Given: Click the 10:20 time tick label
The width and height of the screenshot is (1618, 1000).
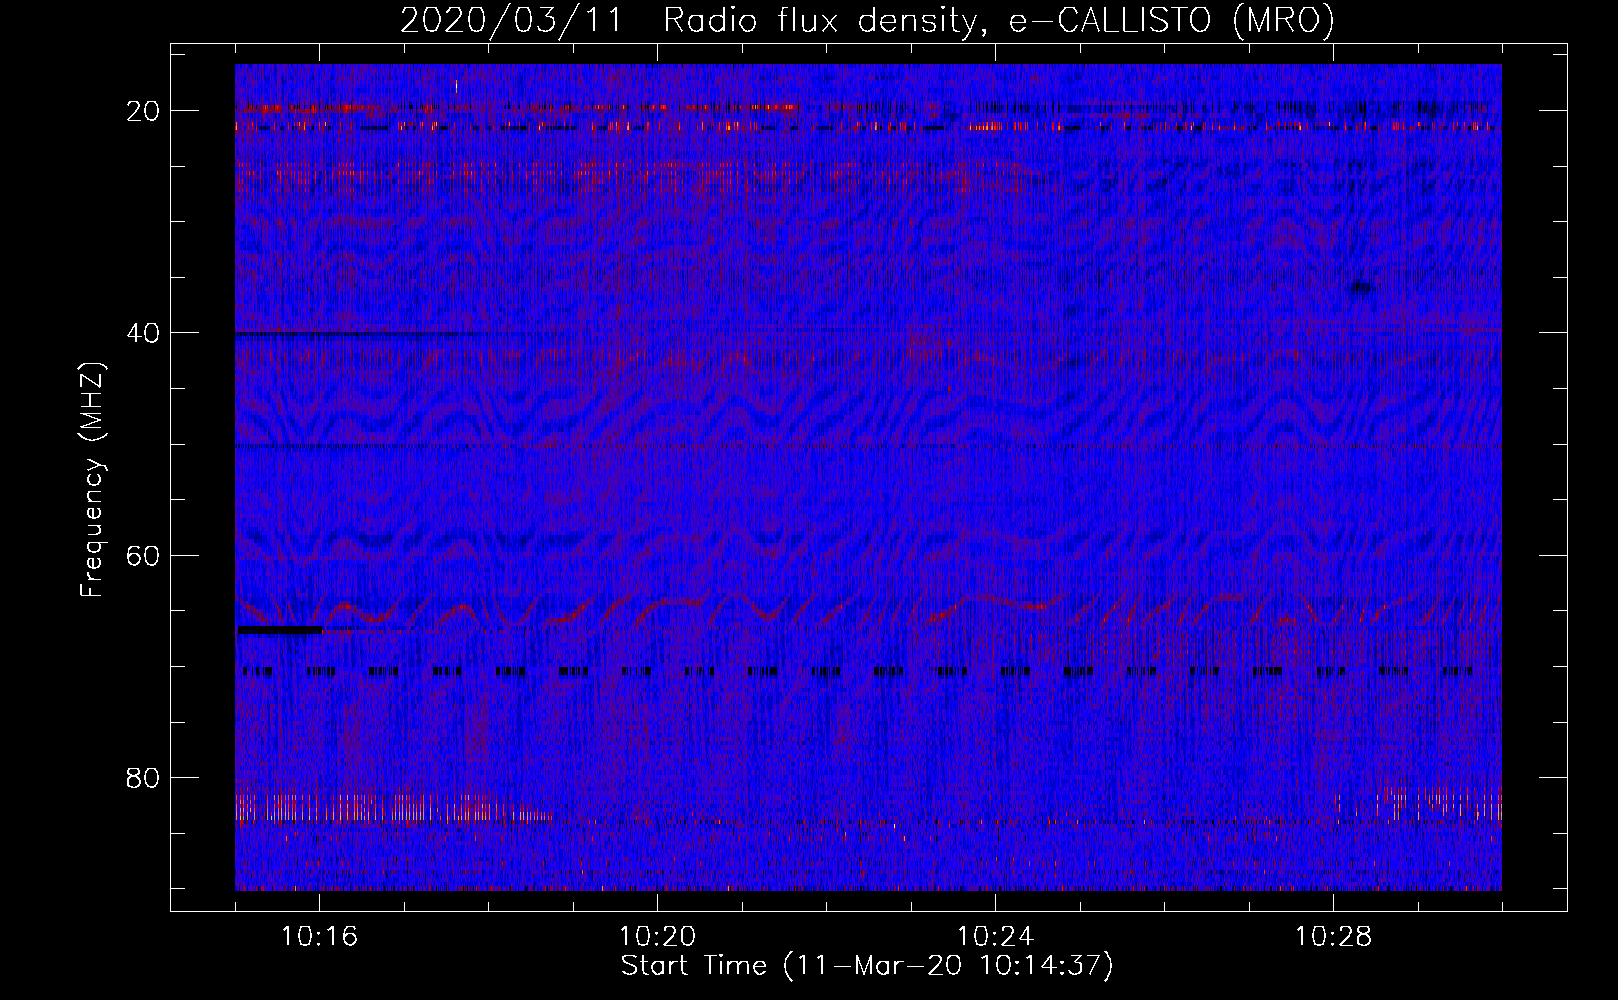Looking at the screenshot, I should point(657,937).
